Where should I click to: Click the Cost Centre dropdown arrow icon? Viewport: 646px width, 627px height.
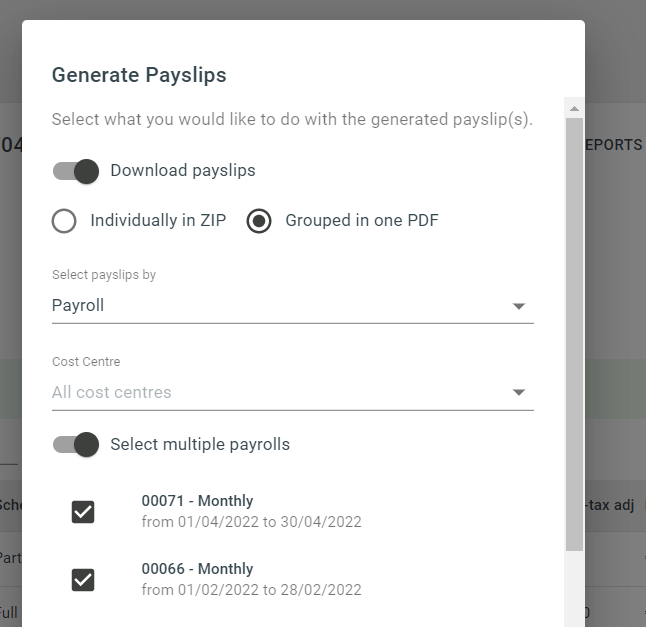[519, 392]
